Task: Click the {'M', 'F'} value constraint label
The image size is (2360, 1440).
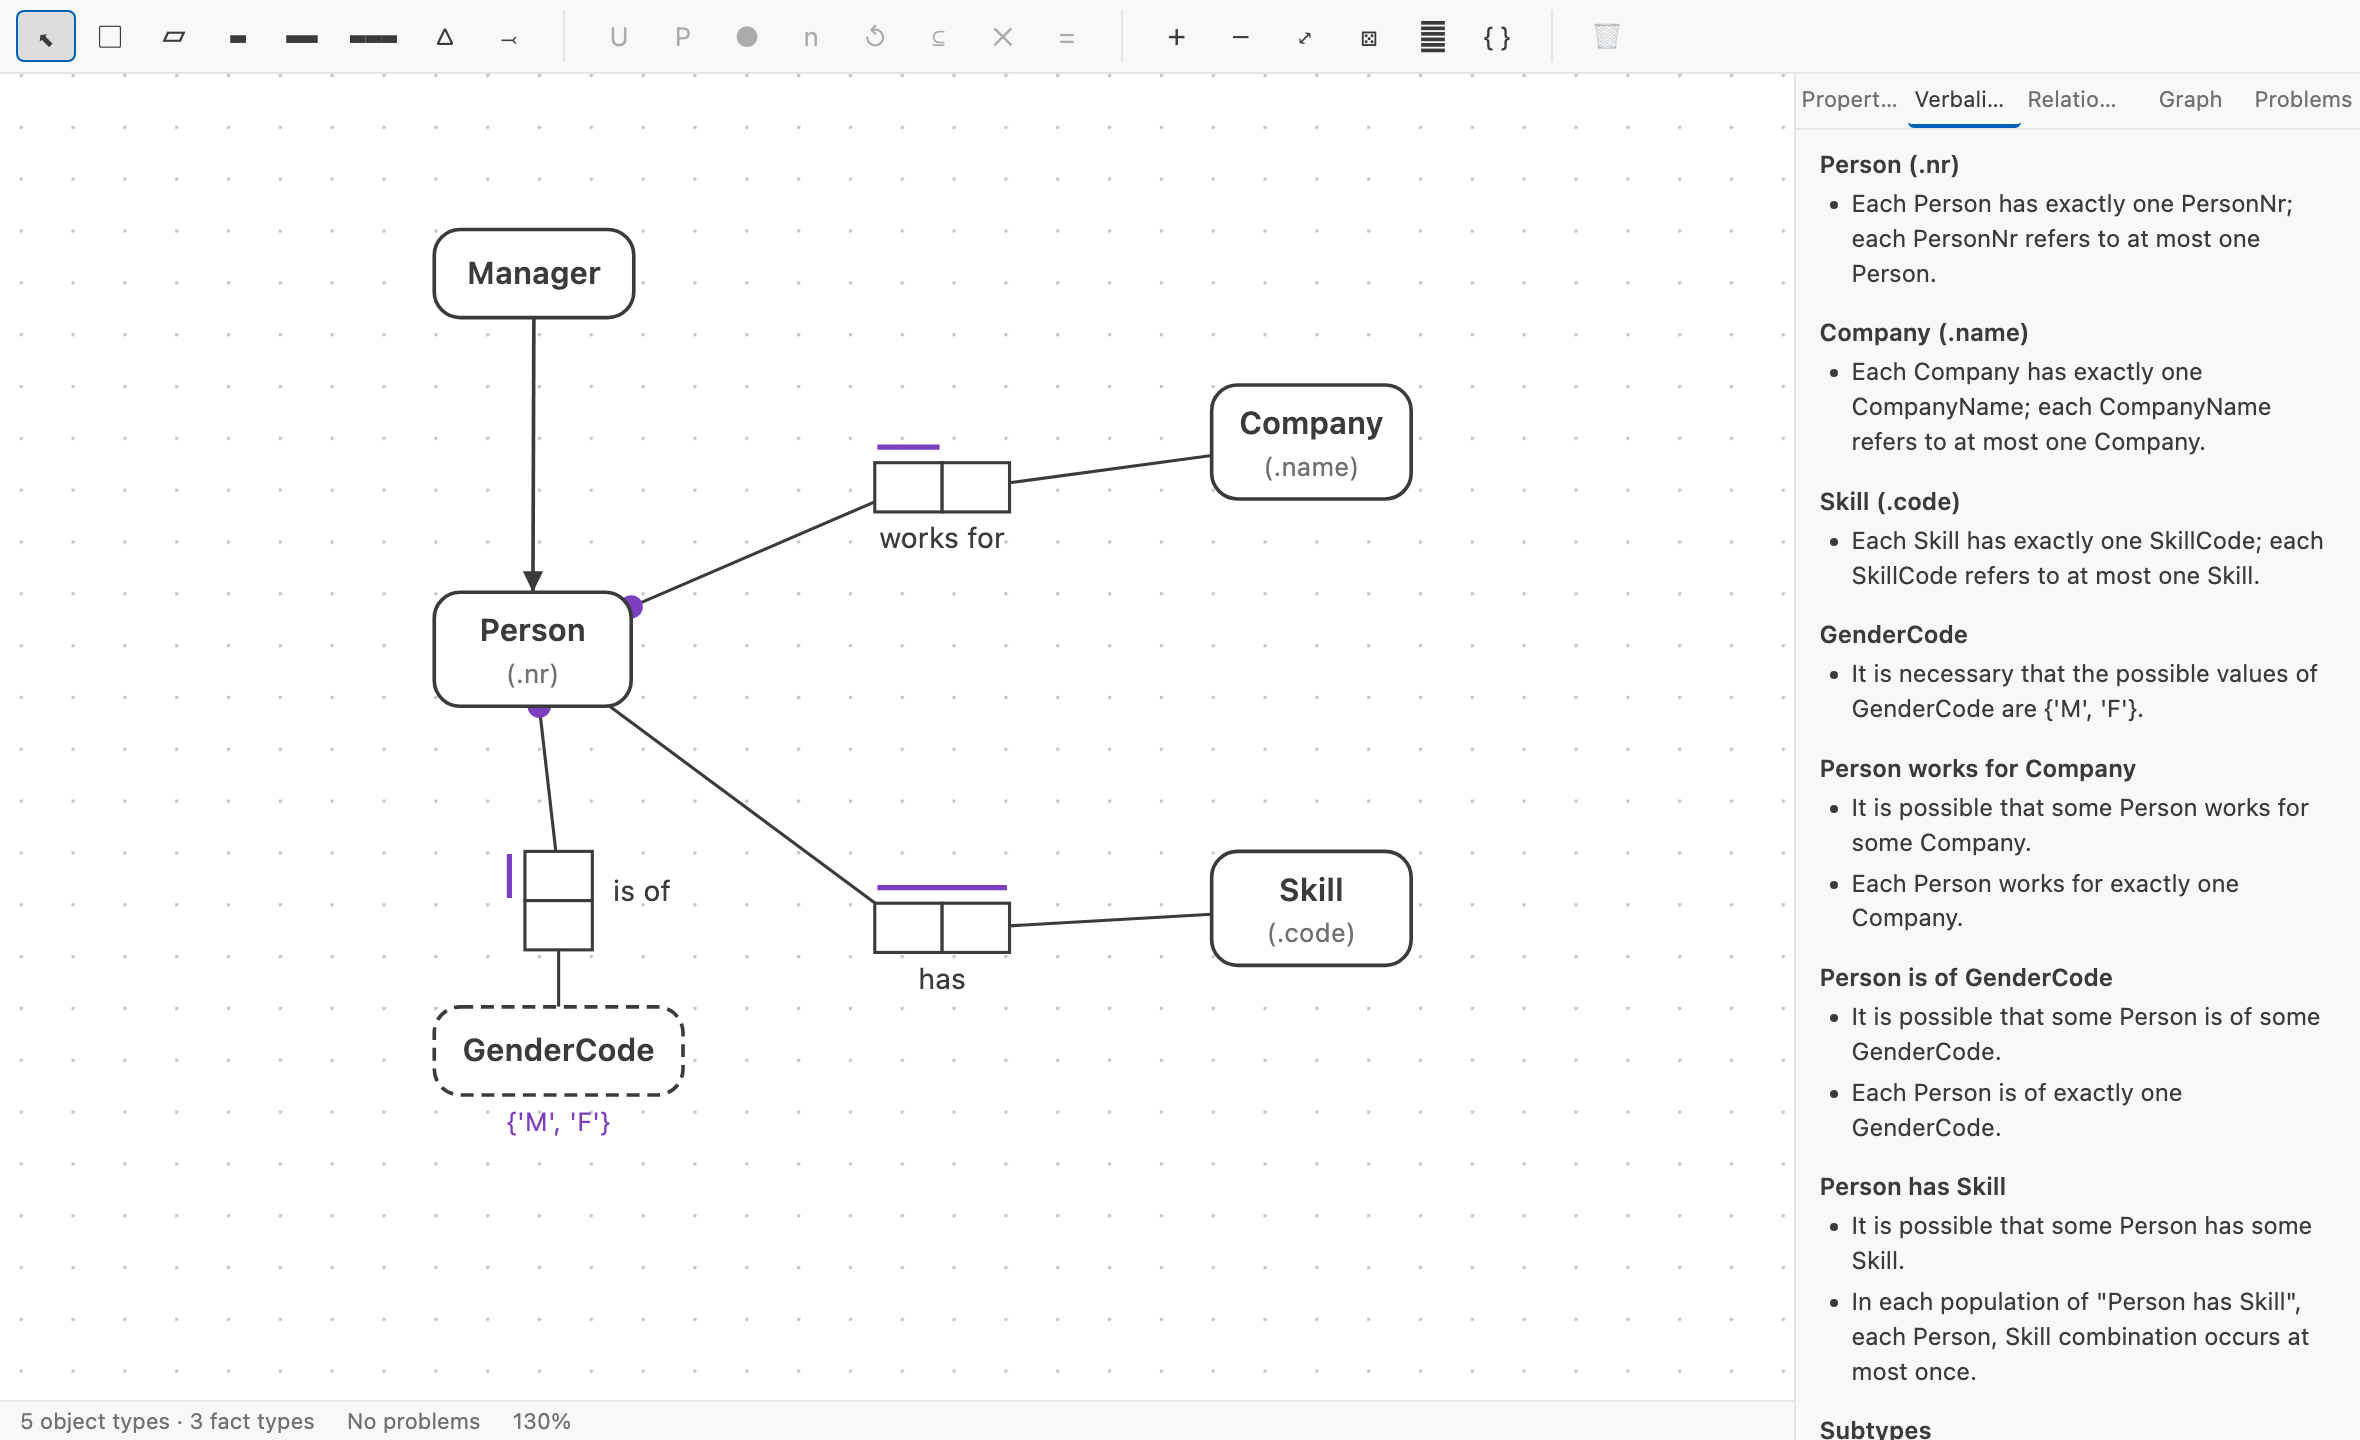Action: point(558,1122)
